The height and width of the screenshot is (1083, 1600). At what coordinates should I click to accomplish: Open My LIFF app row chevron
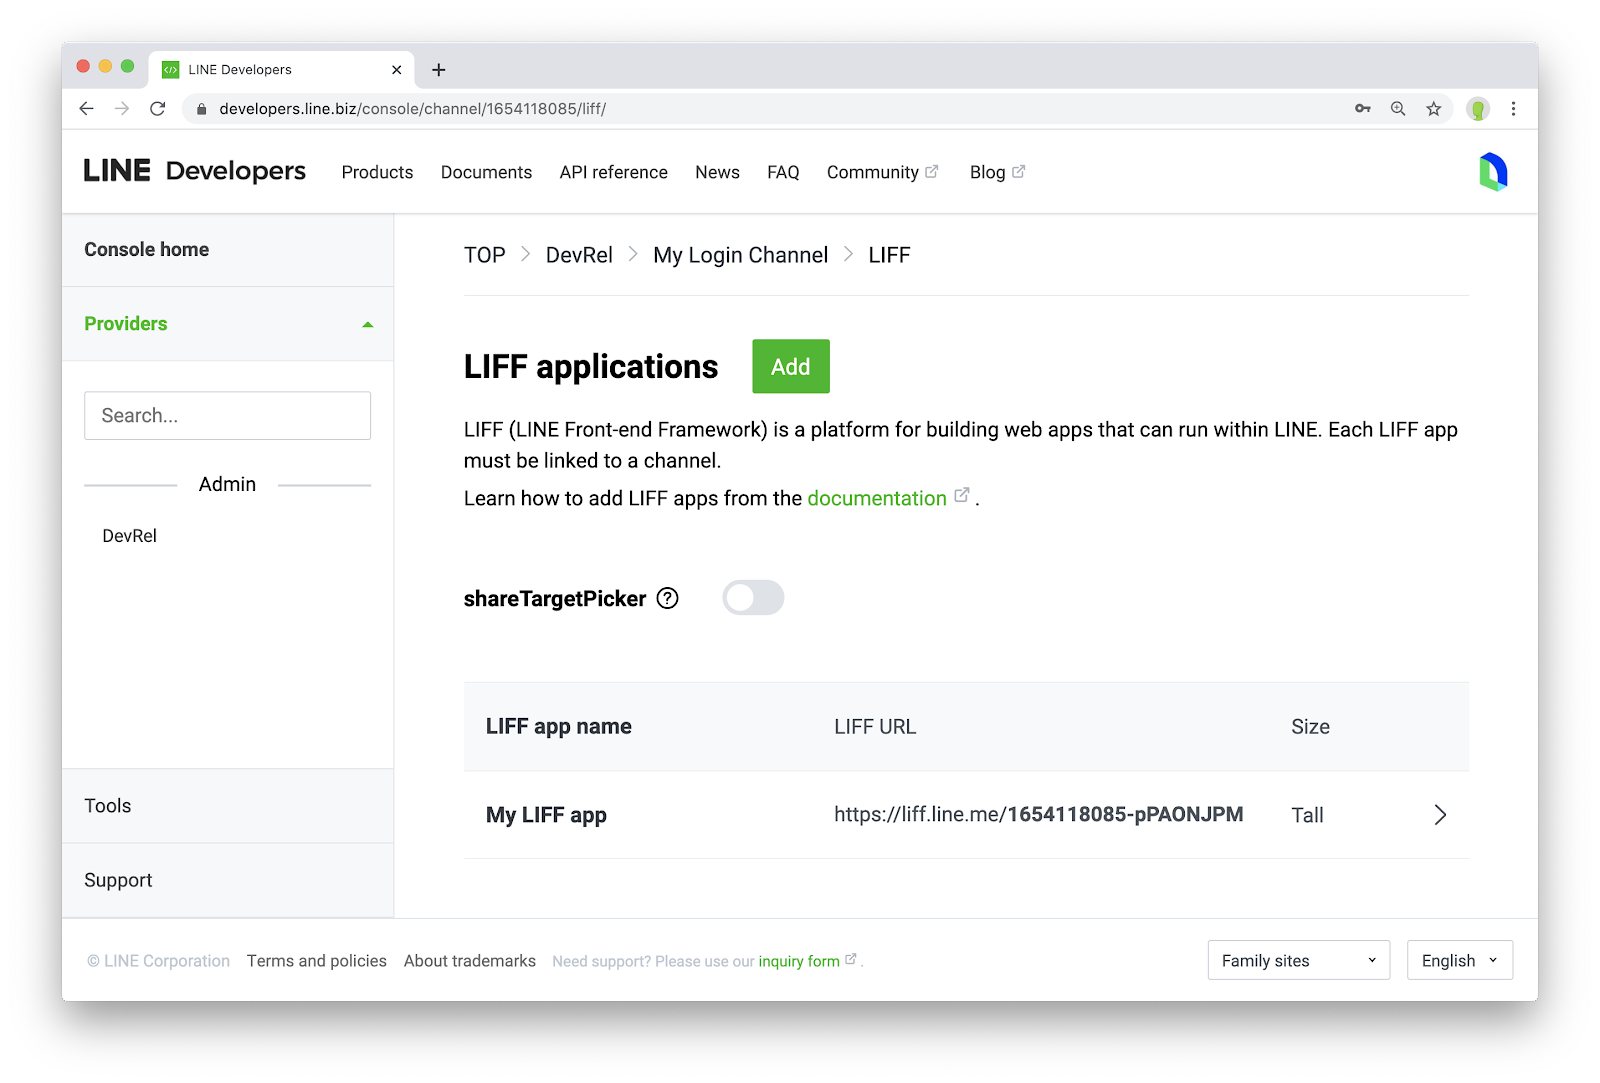1440,815
